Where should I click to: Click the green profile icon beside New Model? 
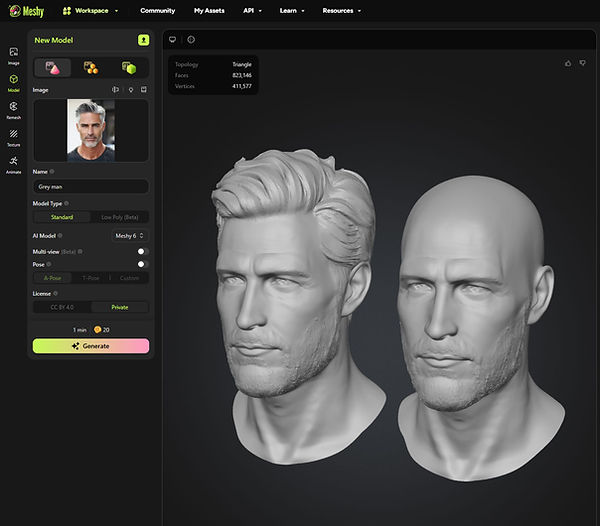(x=143, y=40)
